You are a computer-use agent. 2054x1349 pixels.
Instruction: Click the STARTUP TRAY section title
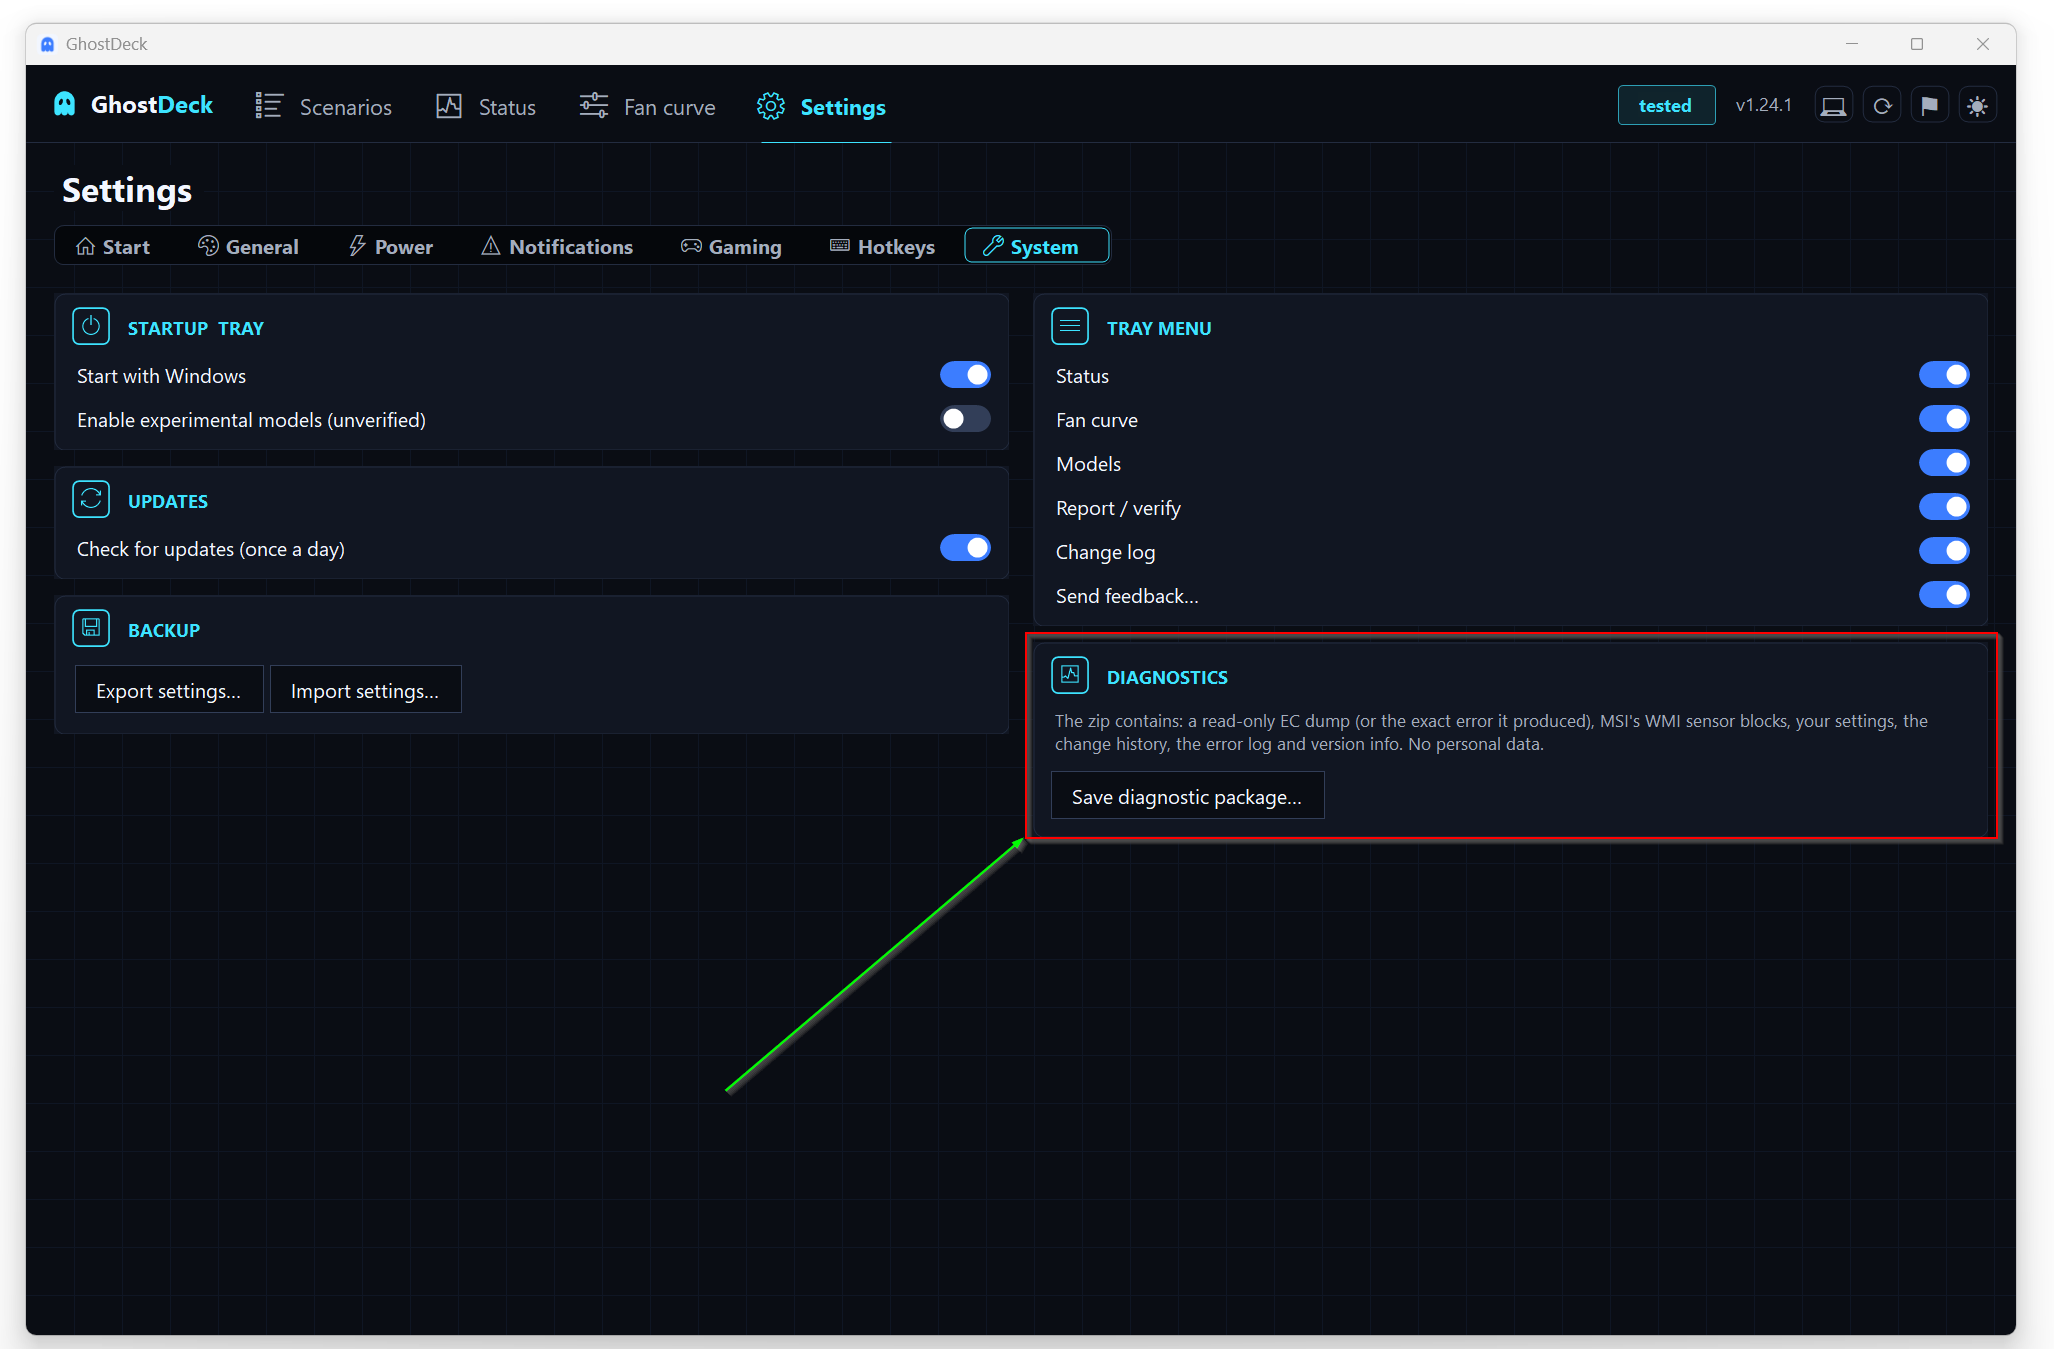tap(196, 328)
